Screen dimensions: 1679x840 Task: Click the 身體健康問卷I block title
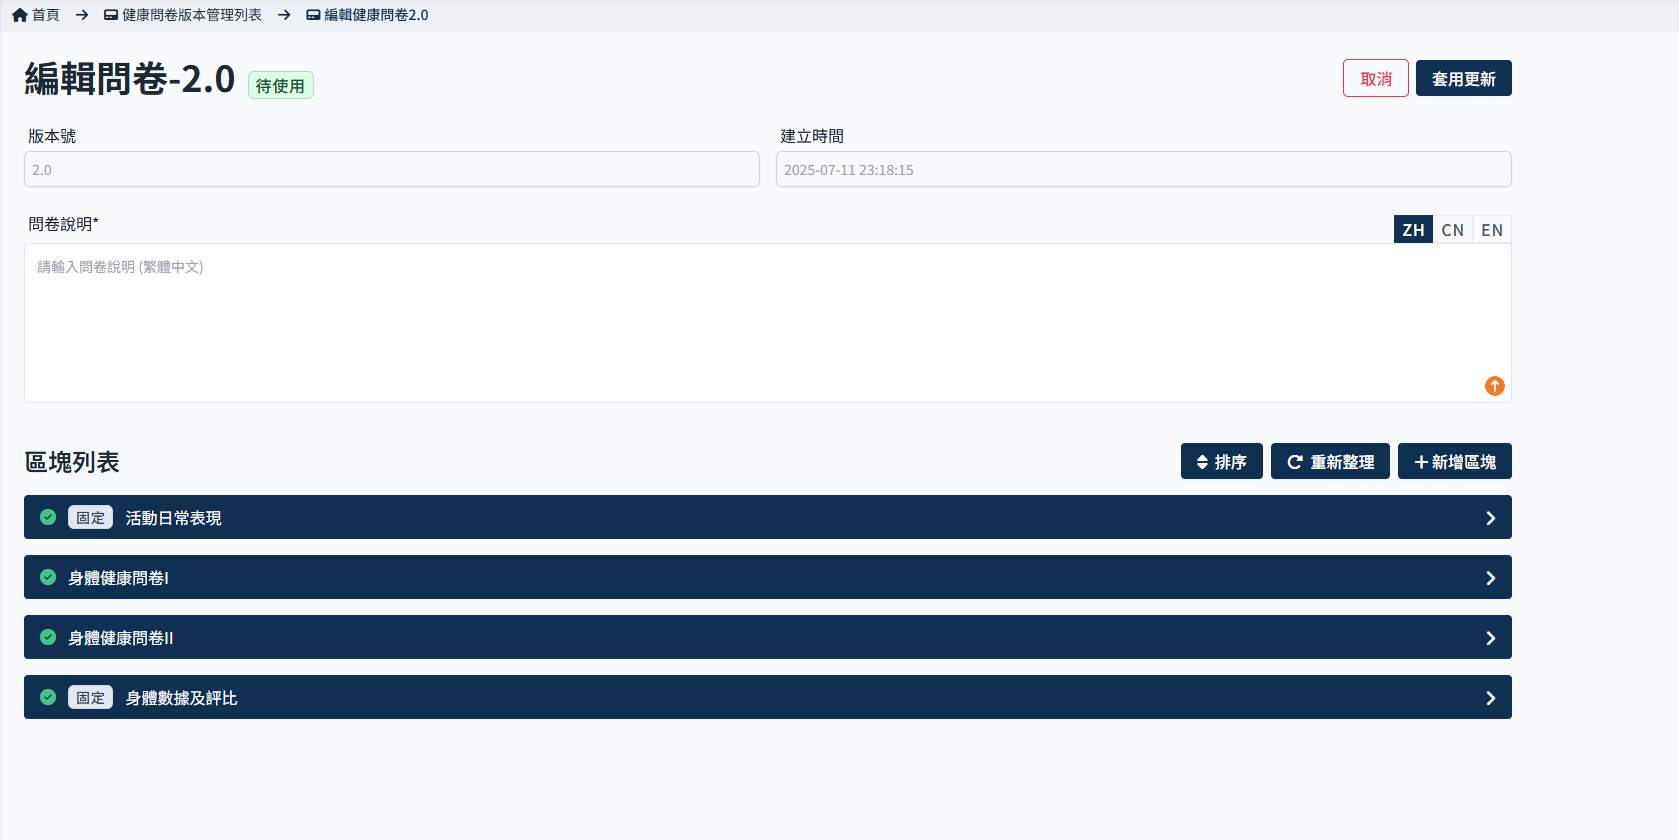[x=118, y=578]
